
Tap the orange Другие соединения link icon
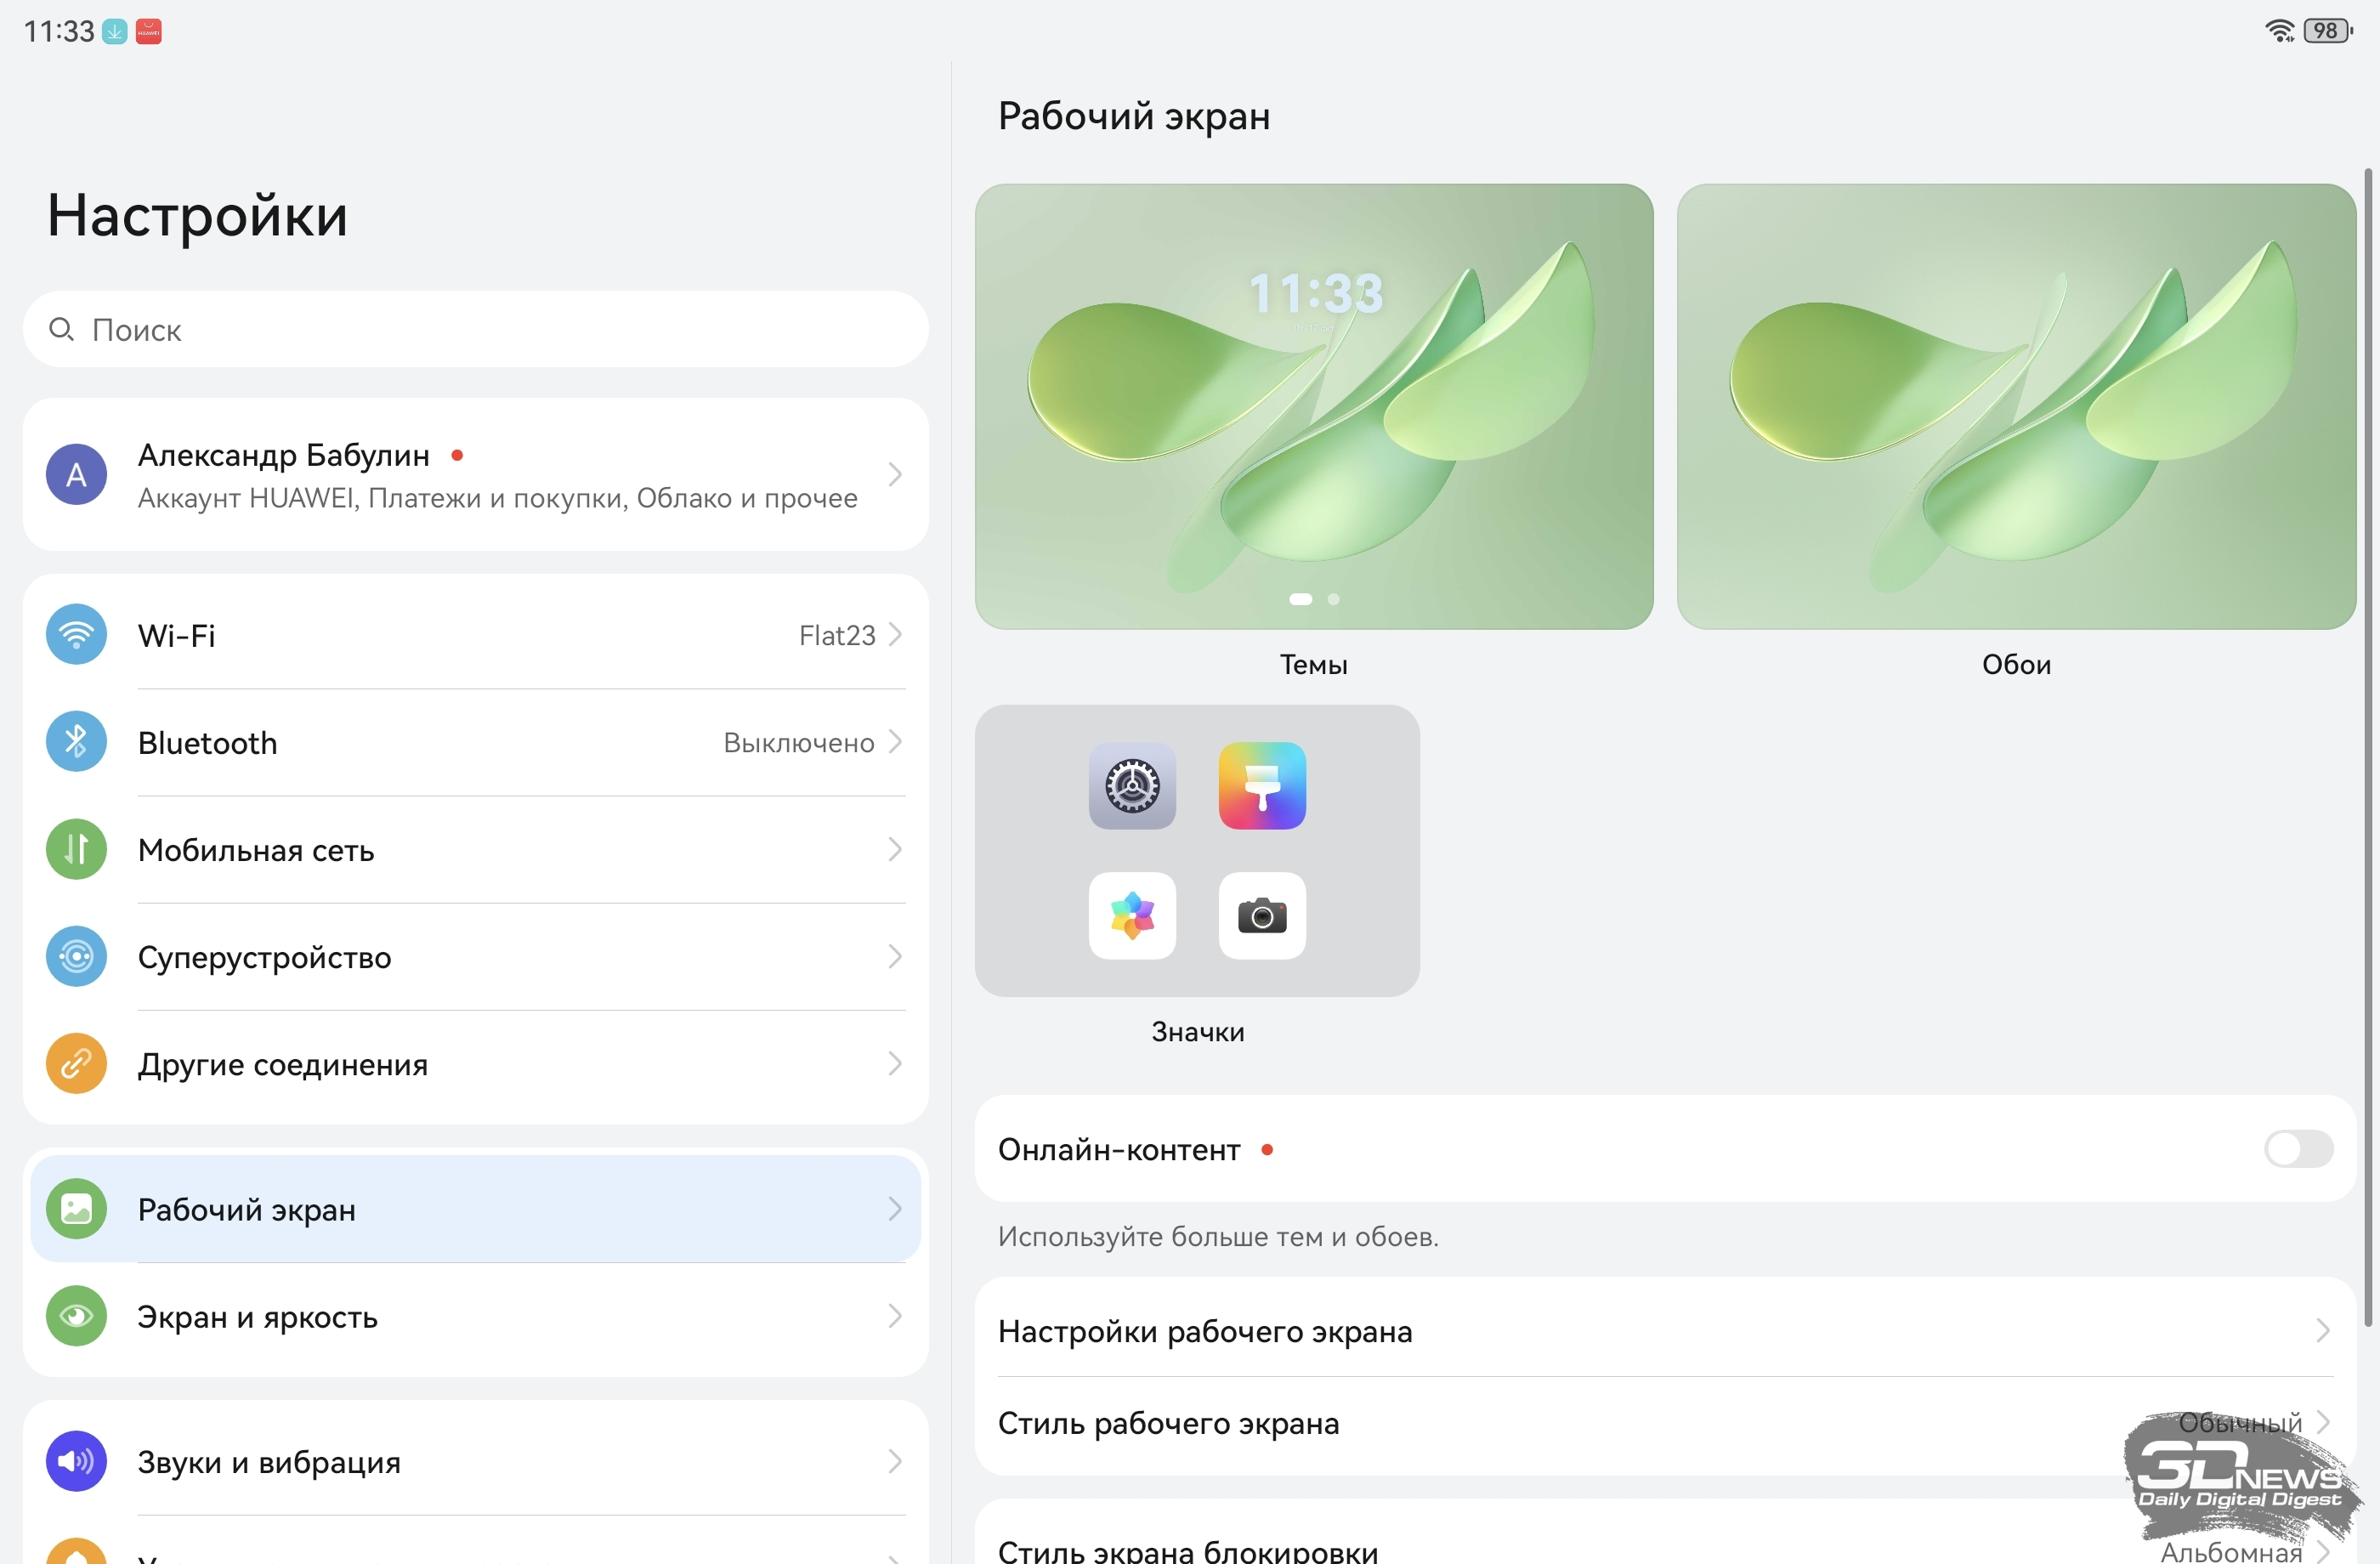76,1063
